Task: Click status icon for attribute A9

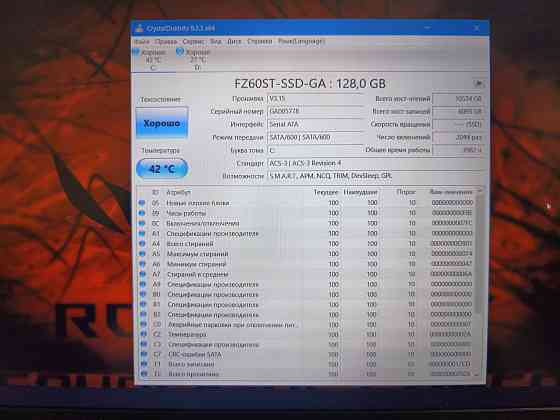Action: (x=142, y=285)
